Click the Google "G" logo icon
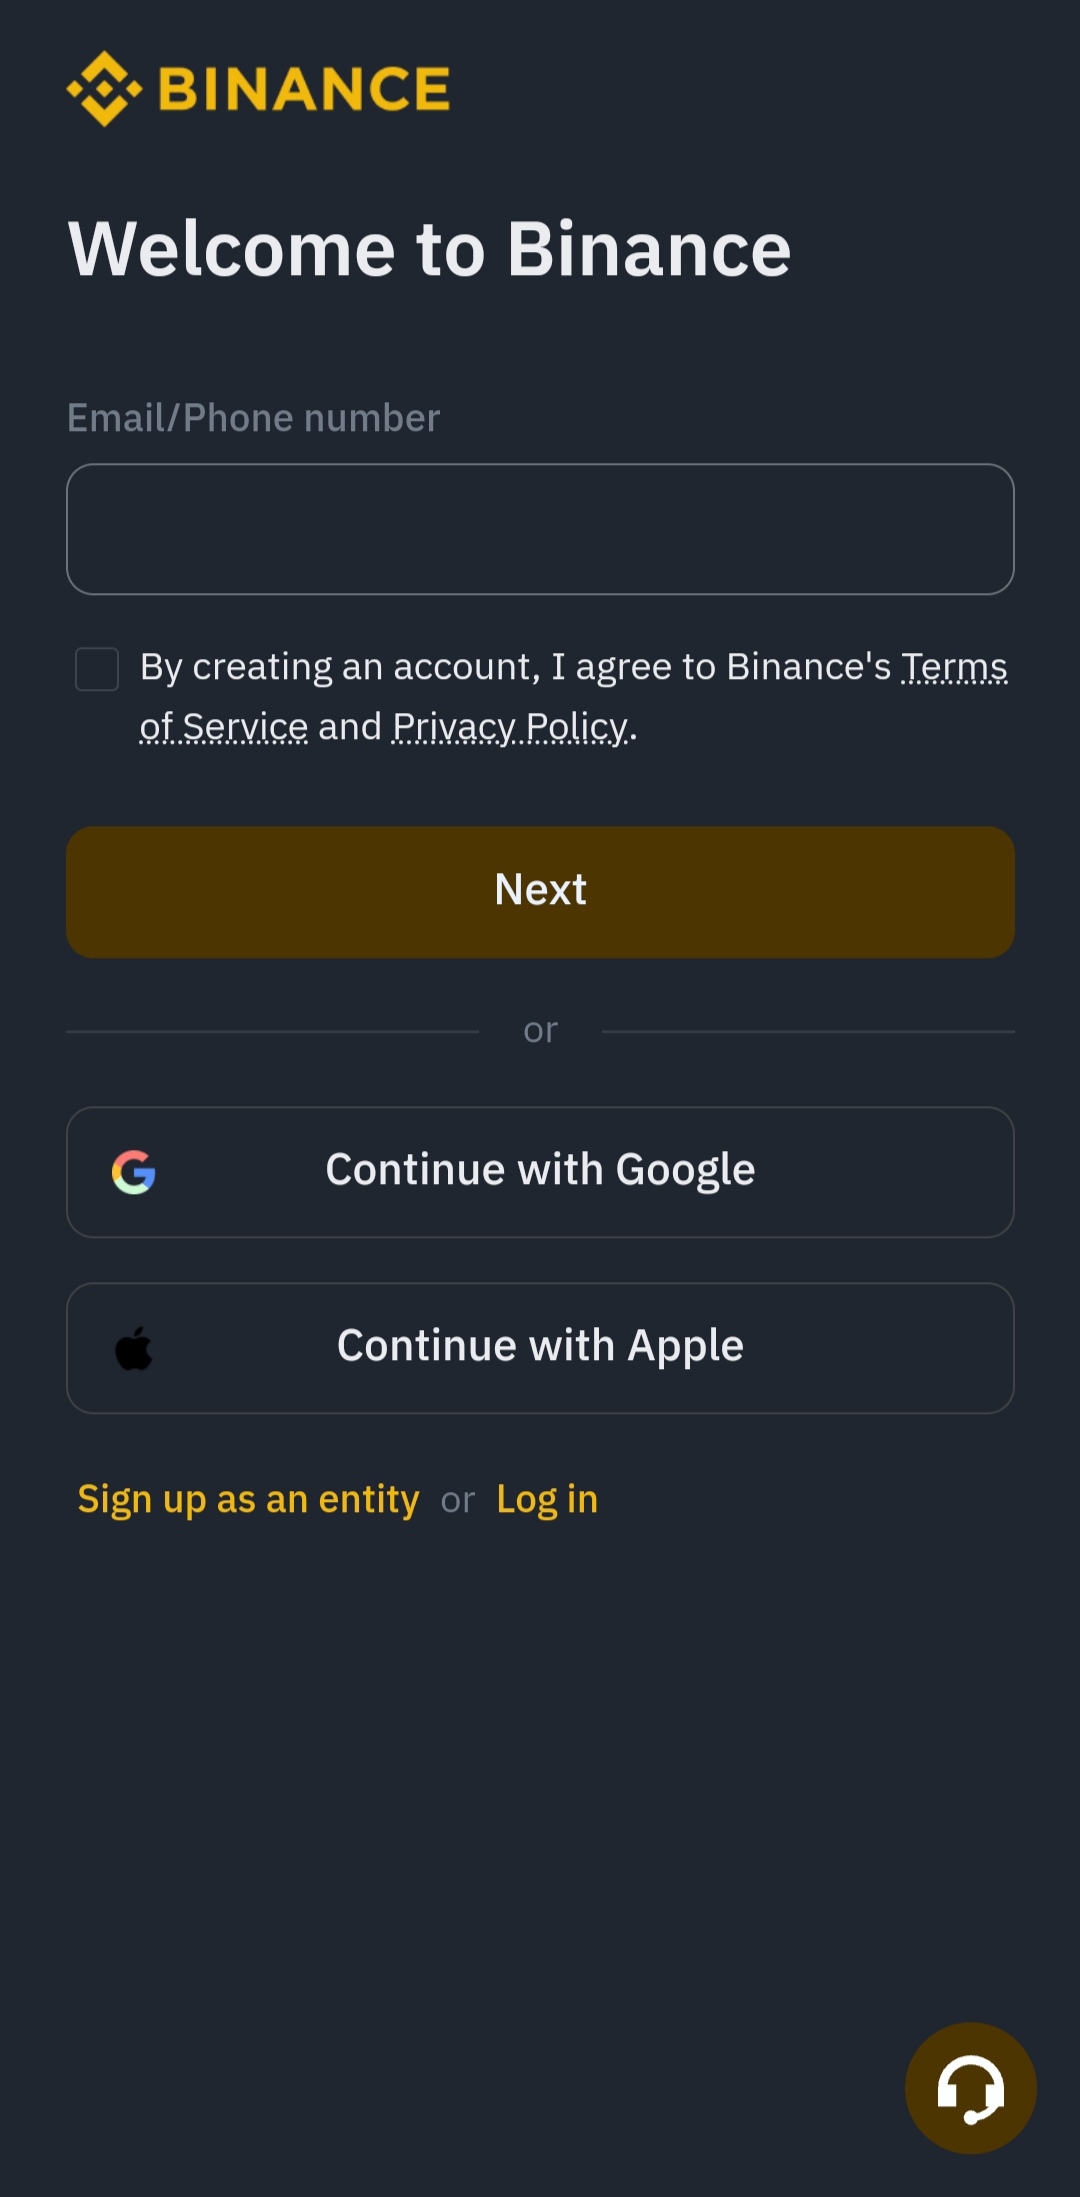The width and height of the screenshot is (1080, 2197). [134, 1172]
